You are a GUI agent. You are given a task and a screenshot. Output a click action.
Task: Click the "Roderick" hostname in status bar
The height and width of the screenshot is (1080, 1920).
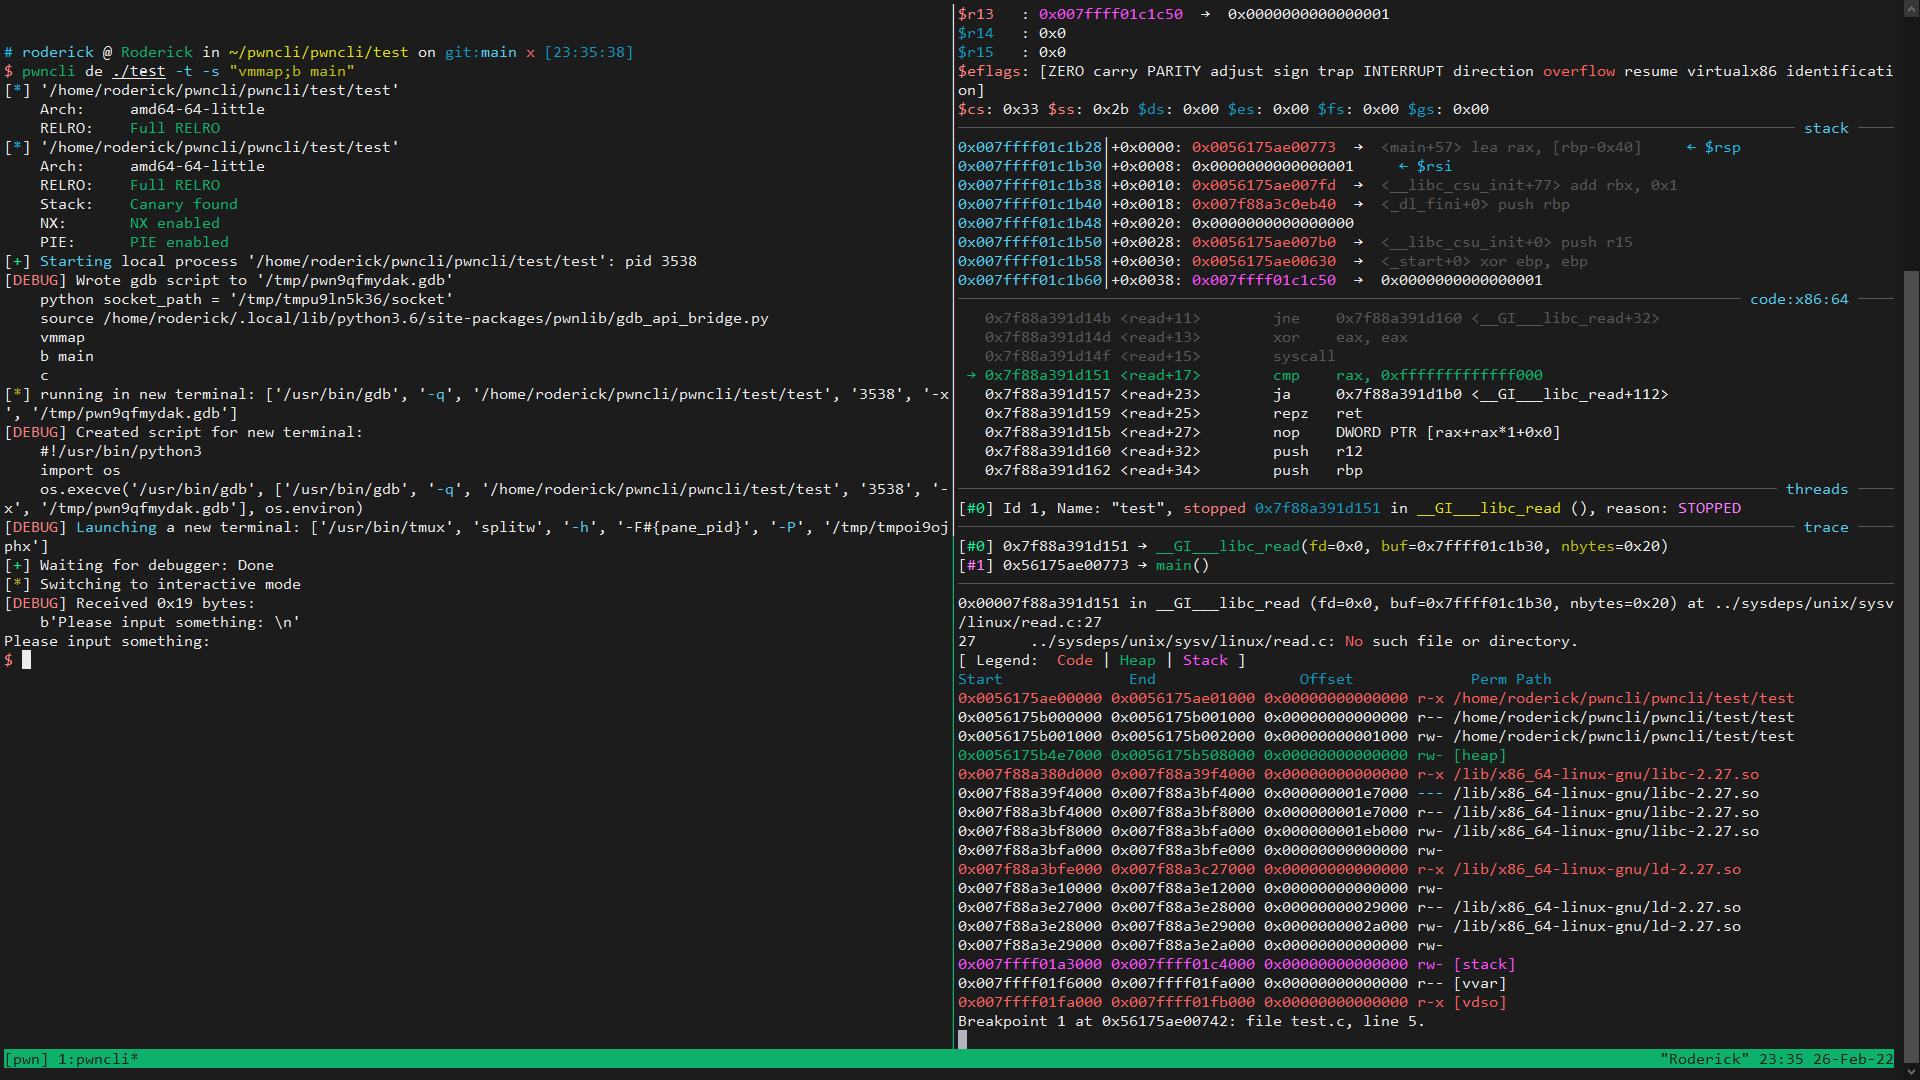[x=1704, y=1059]
